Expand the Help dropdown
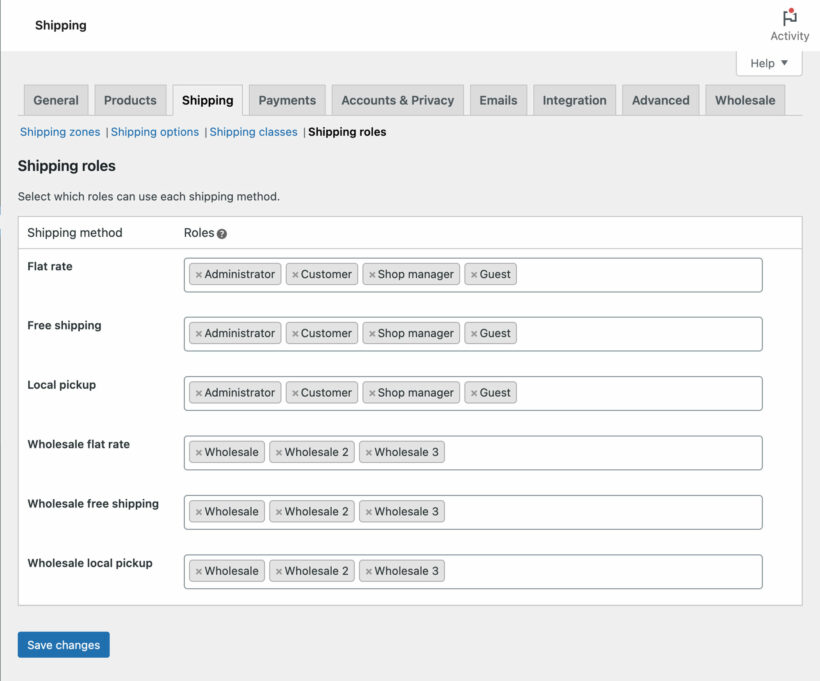Viewport: 820px width, 681px height. [x=768, y=62]
